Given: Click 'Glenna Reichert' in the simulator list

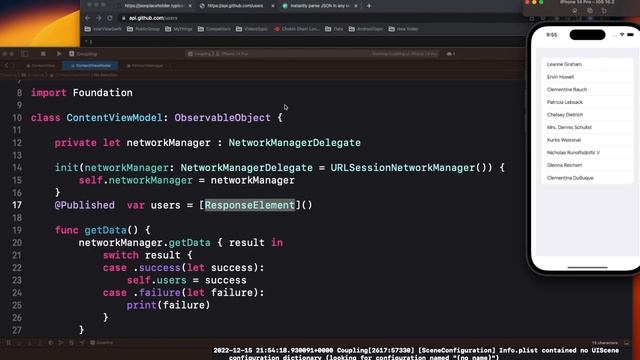Looking at the screenshot, I should (x=587, y=165).
